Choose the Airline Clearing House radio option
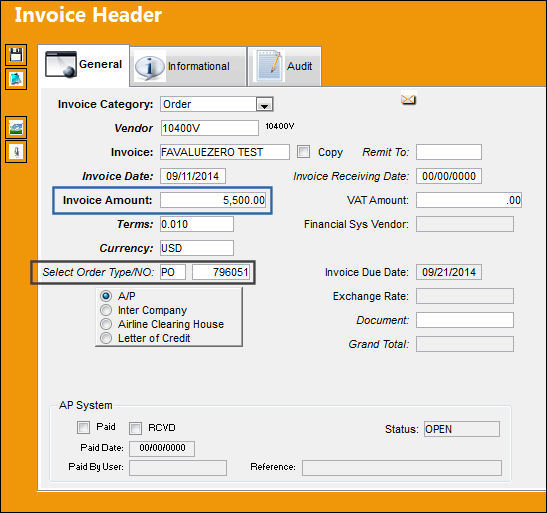The image size is (547, 513). [106, 324]
